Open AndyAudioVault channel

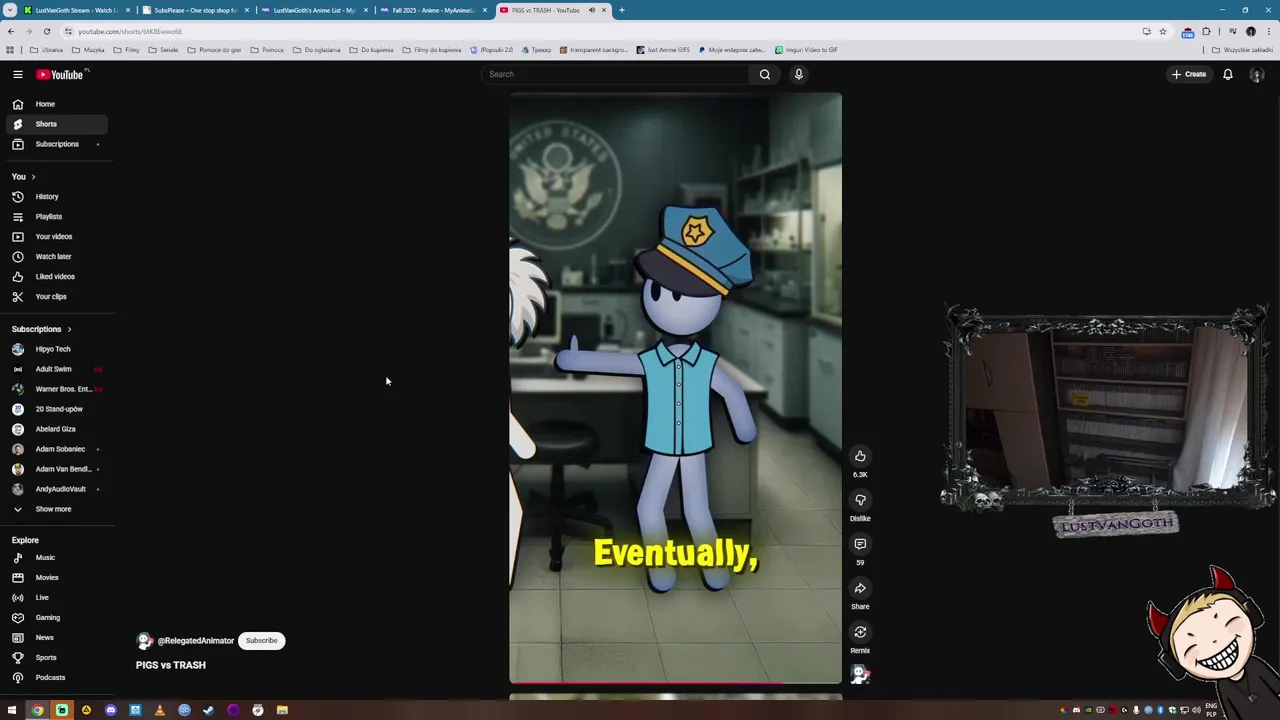click(57, 489)
